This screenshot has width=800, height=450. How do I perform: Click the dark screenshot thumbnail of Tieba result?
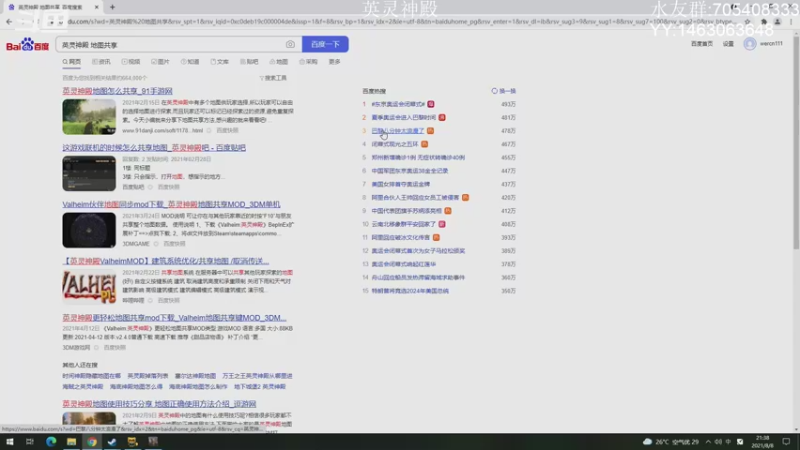tap(89, 173)
